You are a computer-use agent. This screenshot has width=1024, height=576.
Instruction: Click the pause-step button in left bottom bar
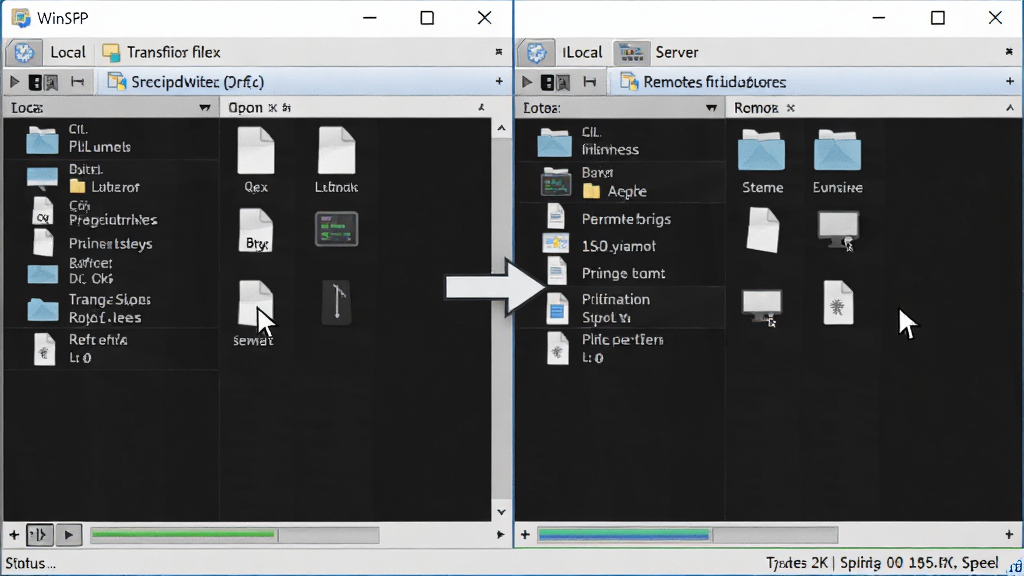(39, 535)
